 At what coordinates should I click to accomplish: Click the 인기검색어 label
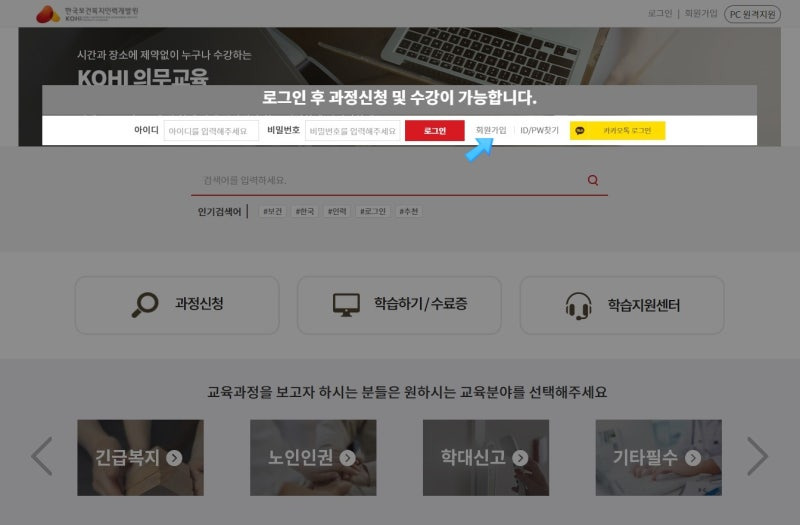click(x=219, y=212)
